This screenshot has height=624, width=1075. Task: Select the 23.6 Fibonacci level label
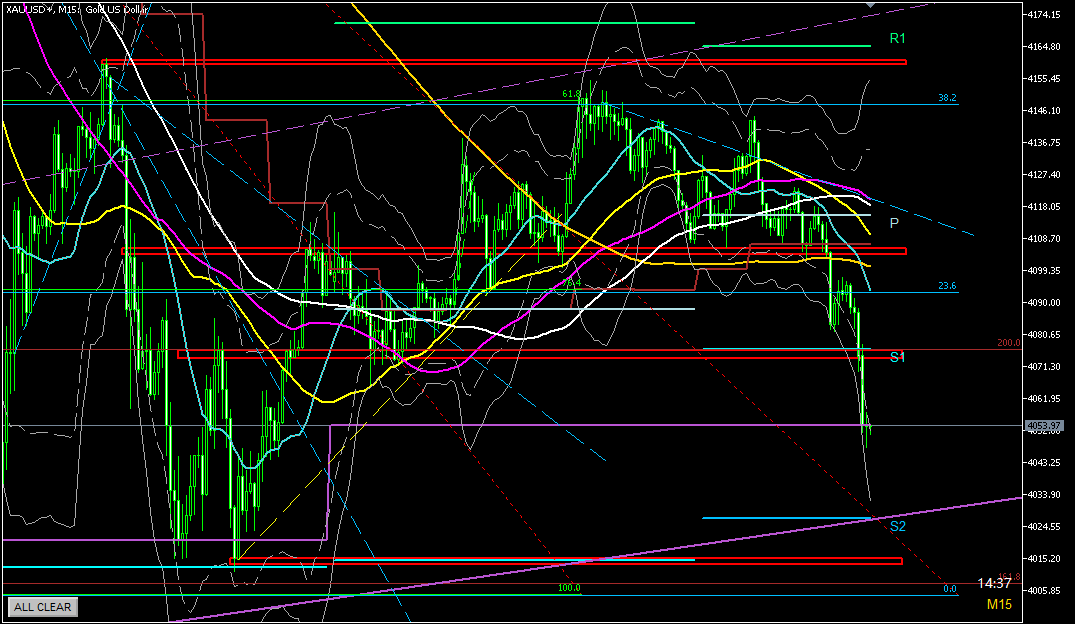click(947, 286)
